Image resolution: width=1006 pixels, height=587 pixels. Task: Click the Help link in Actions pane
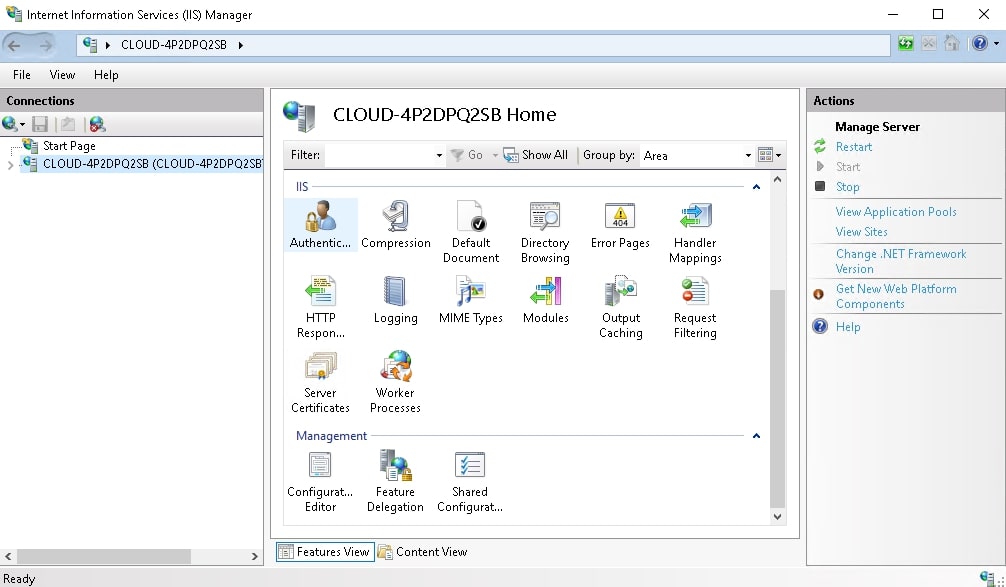click(848, 327)
